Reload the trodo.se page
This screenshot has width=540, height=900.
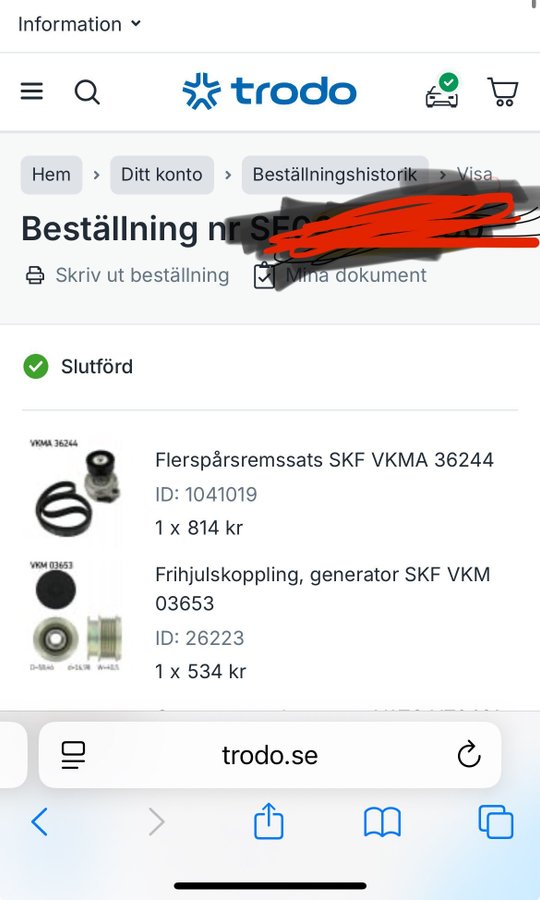pyautogui.click(x=469, y=754)
